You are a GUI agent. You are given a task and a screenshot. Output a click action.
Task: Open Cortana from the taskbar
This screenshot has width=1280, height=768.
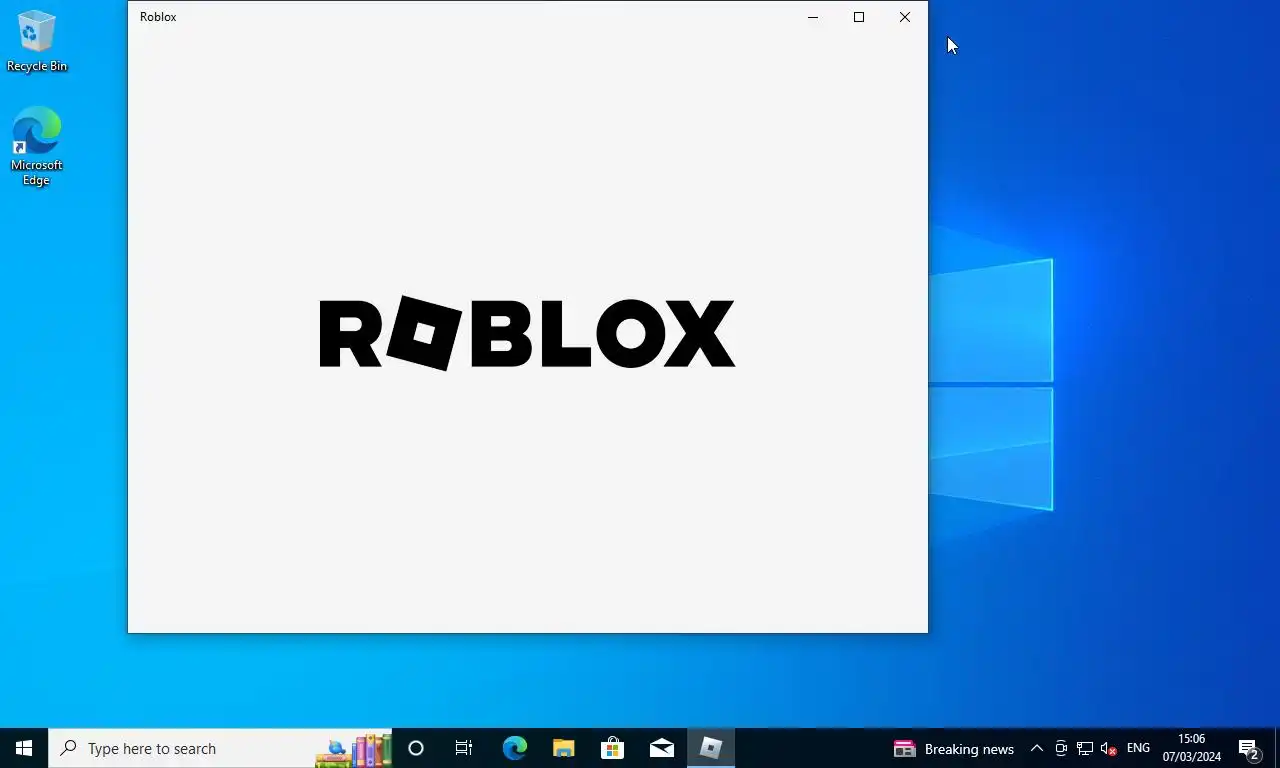pos(416,748)
